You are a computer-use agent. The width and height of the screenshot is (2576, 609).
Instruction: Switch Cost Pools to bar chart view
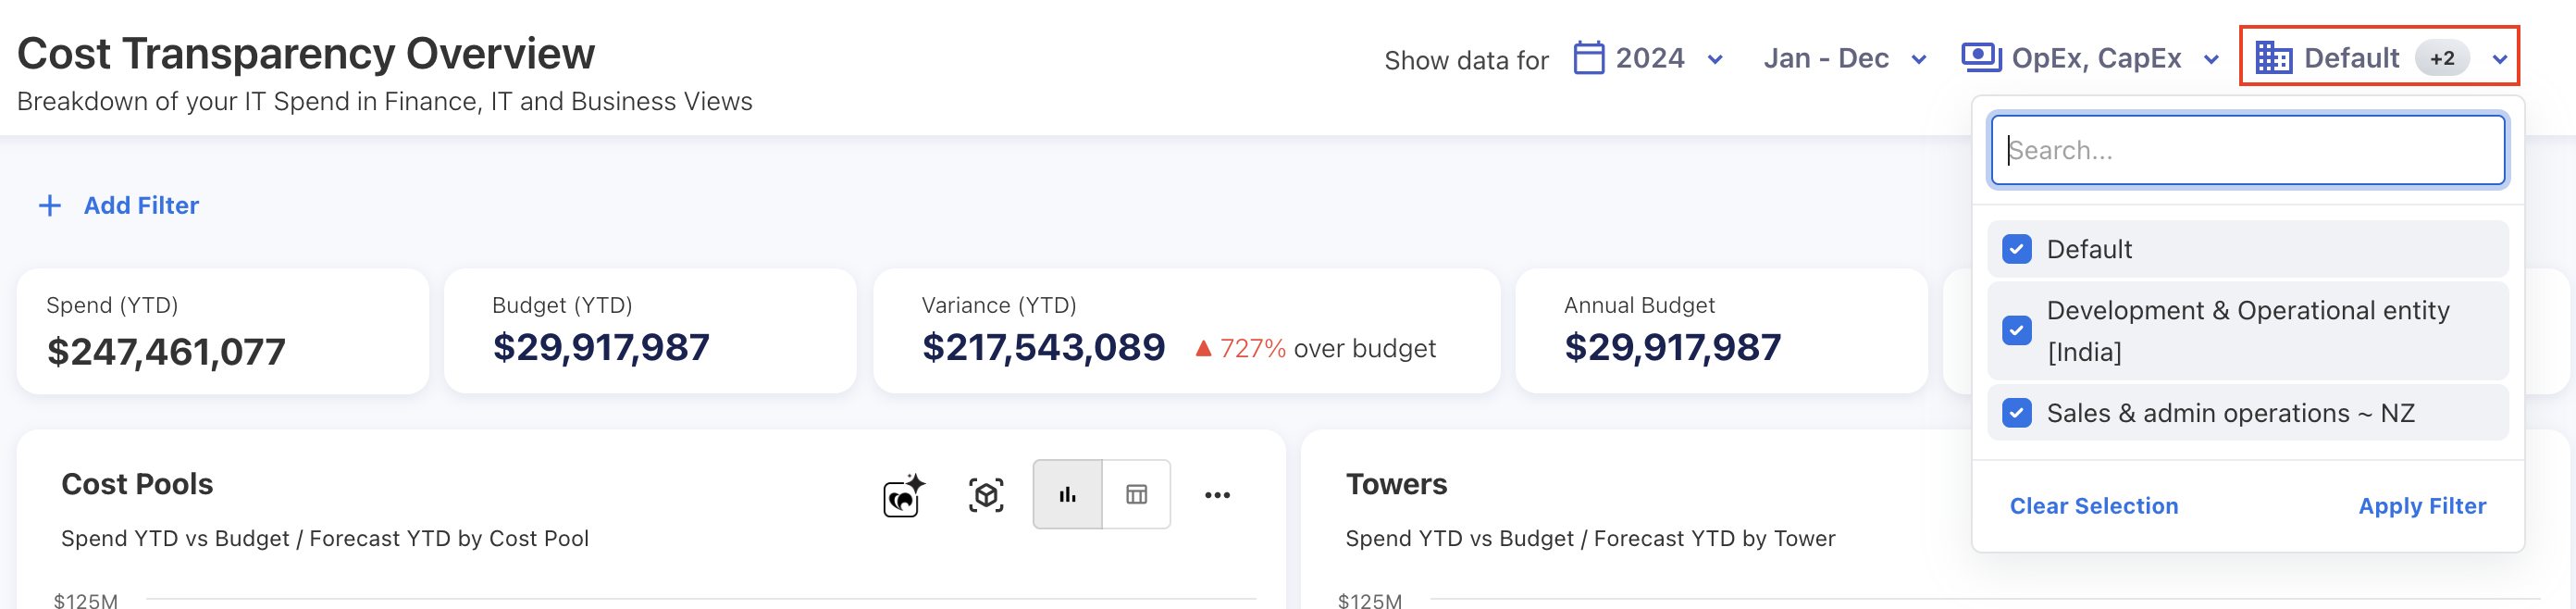pos(1067,495)
